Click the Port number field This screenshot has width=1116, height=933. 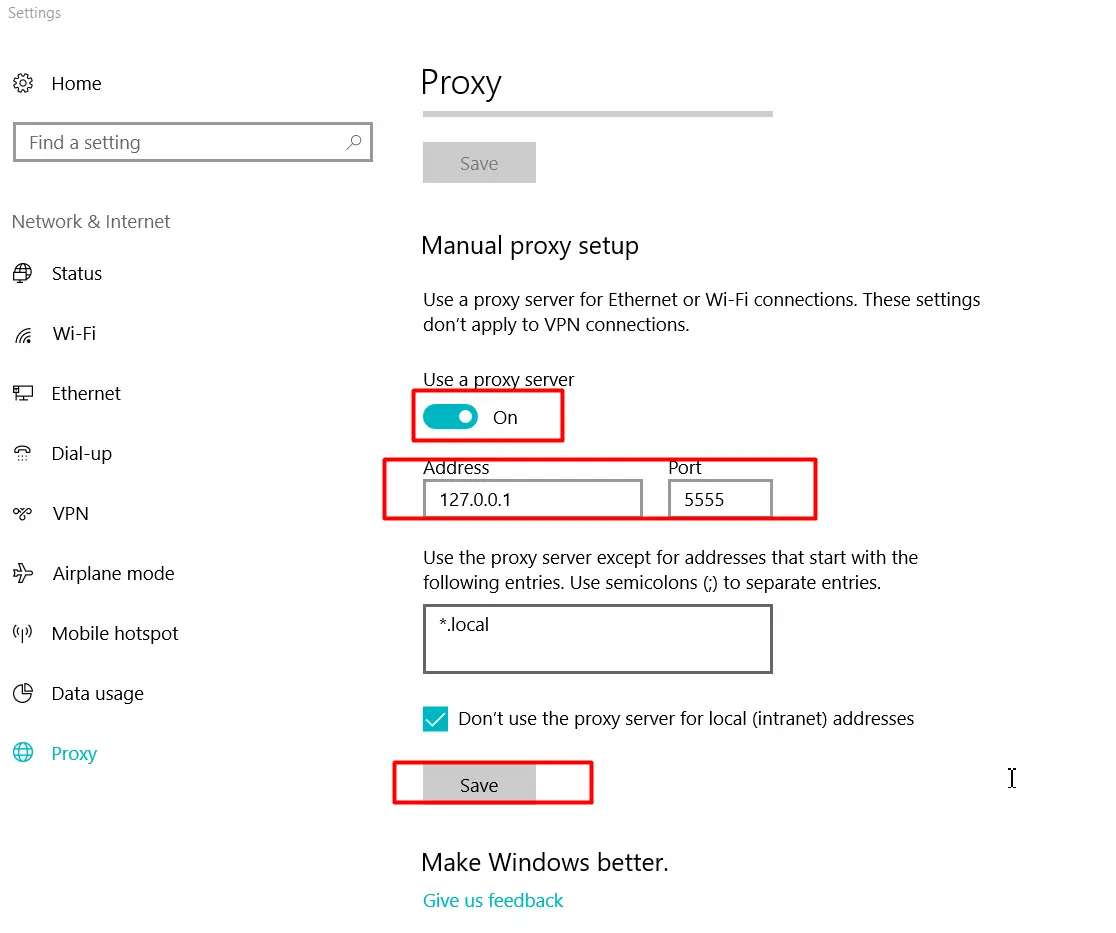point(720,499)
